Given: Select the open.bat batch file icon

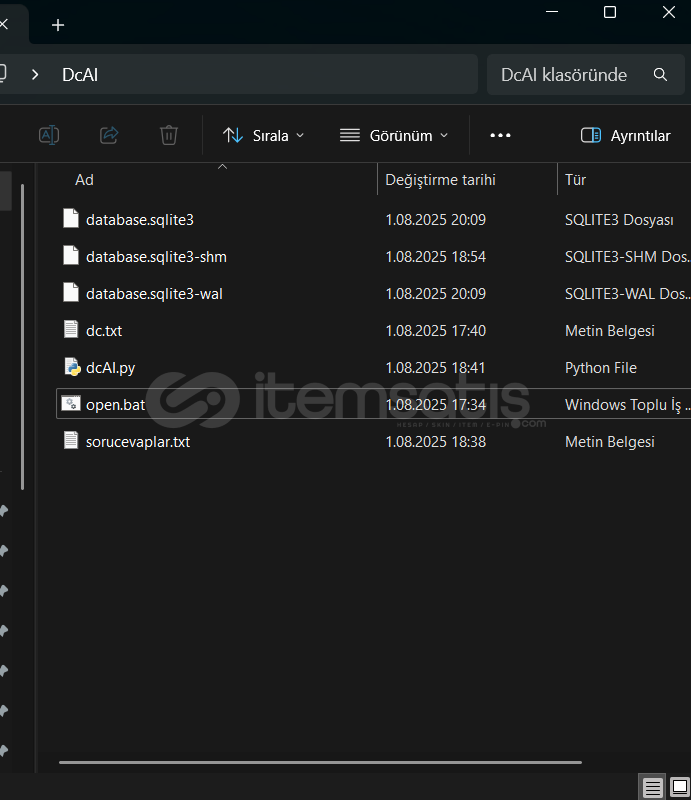Looking at the screenshot, I should click(x=70, y=404).
